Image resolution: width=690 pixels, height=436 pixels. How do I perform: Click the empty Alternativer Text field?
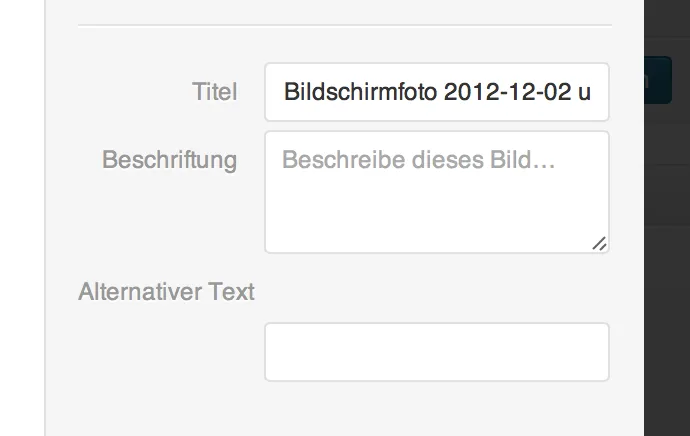(437, 352)
